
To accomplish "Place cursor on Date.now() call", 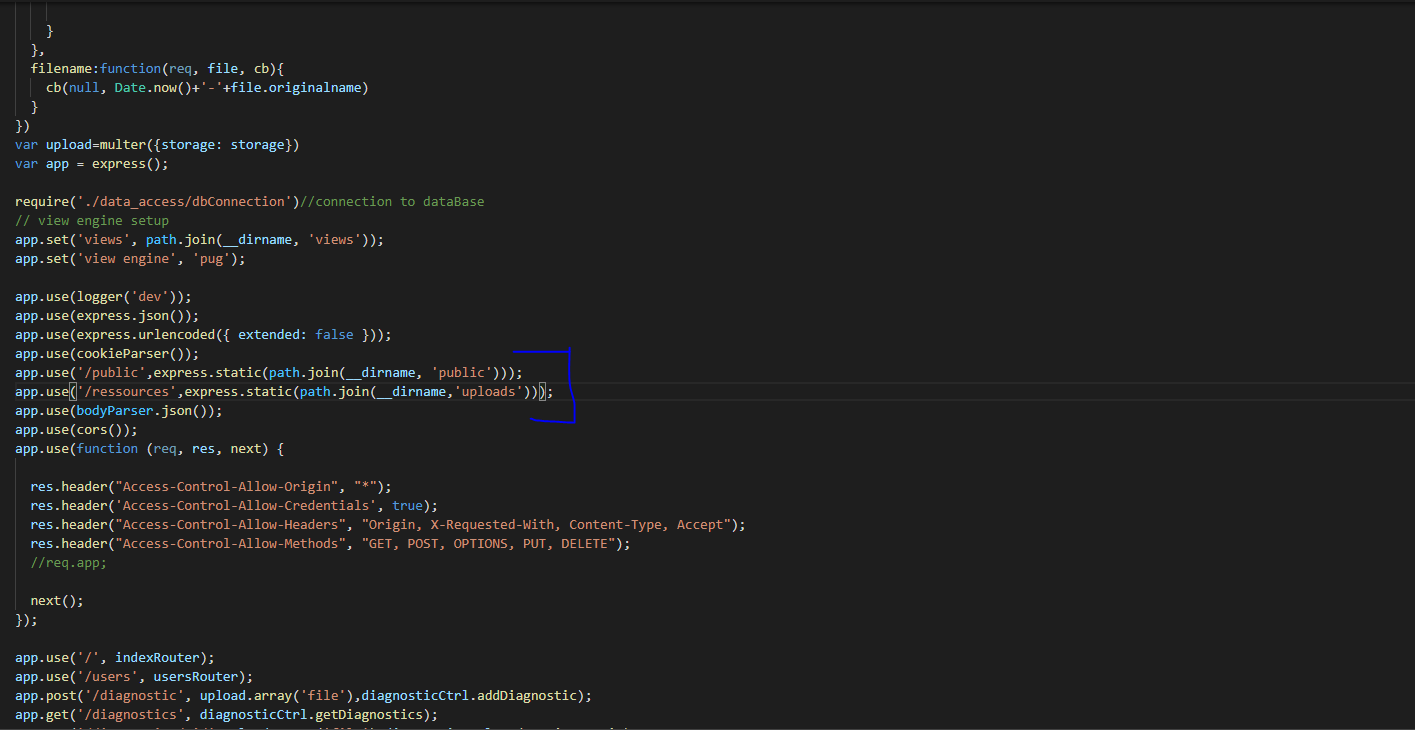I will (x=152, y=88).
